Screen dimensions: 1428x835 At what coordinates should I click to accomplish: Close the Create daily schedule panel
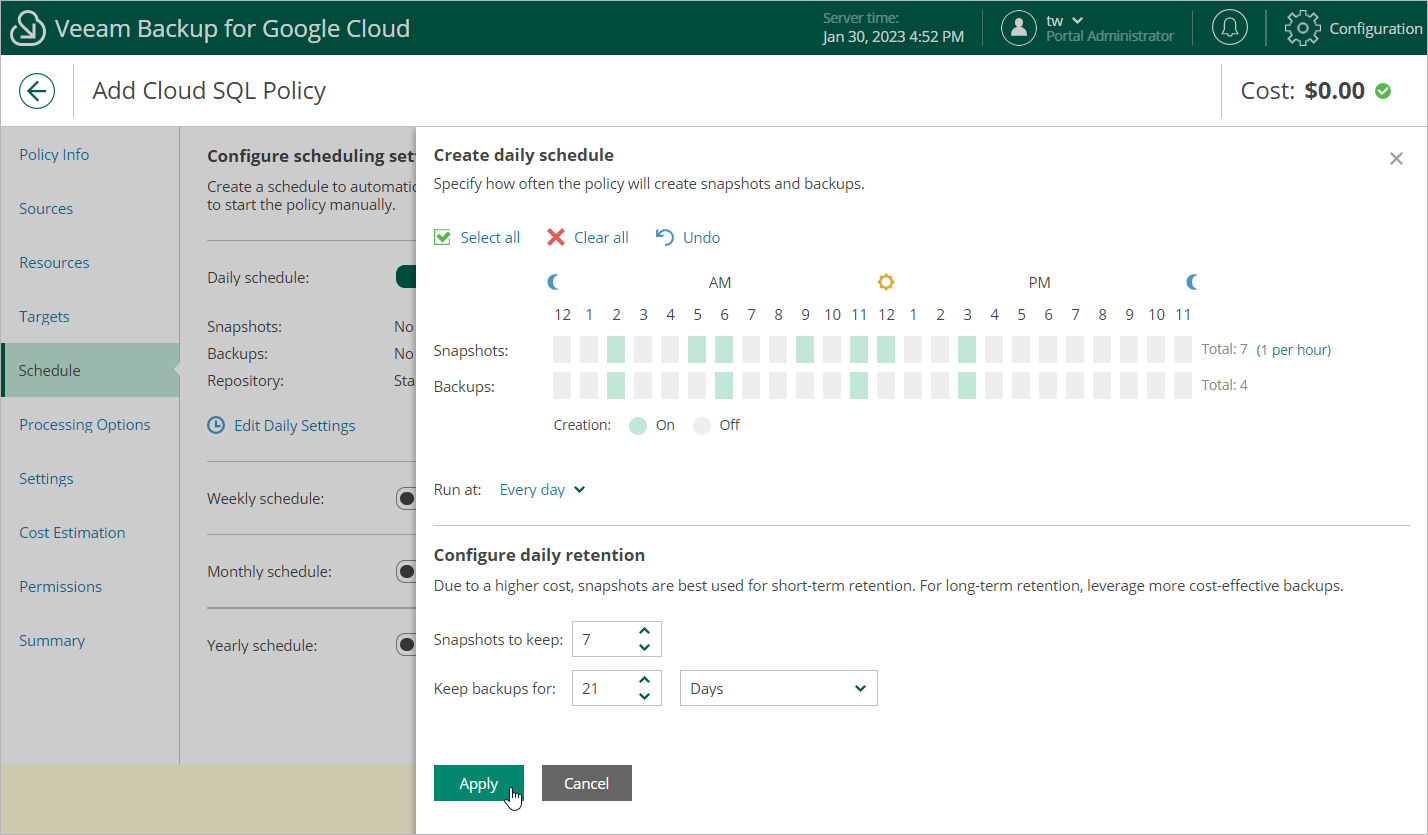coord(1397,158)
